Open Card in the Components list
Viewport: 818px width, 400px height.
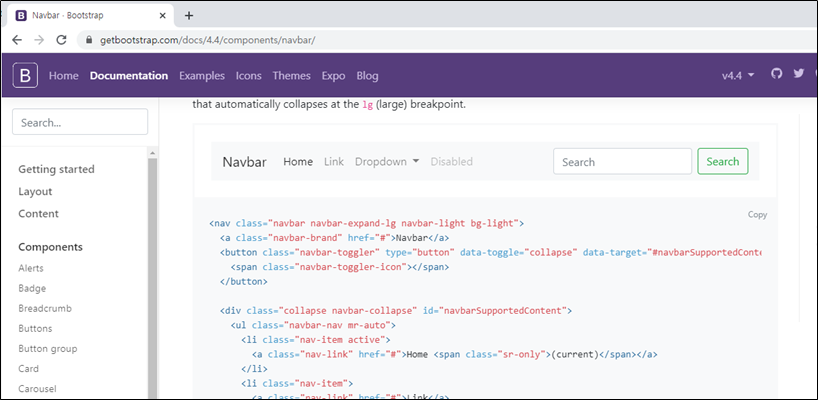28,368
